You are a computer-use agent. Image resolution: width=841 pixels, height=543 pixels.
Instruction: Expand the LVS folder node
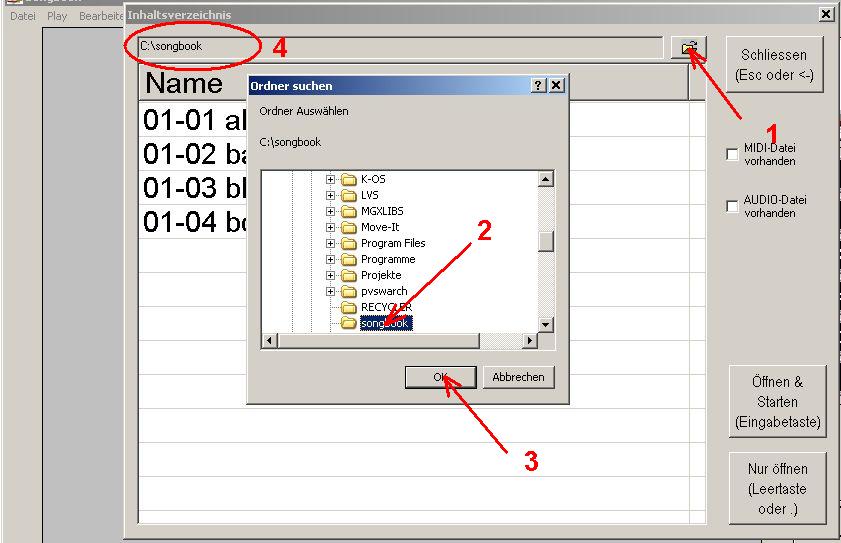330,195
